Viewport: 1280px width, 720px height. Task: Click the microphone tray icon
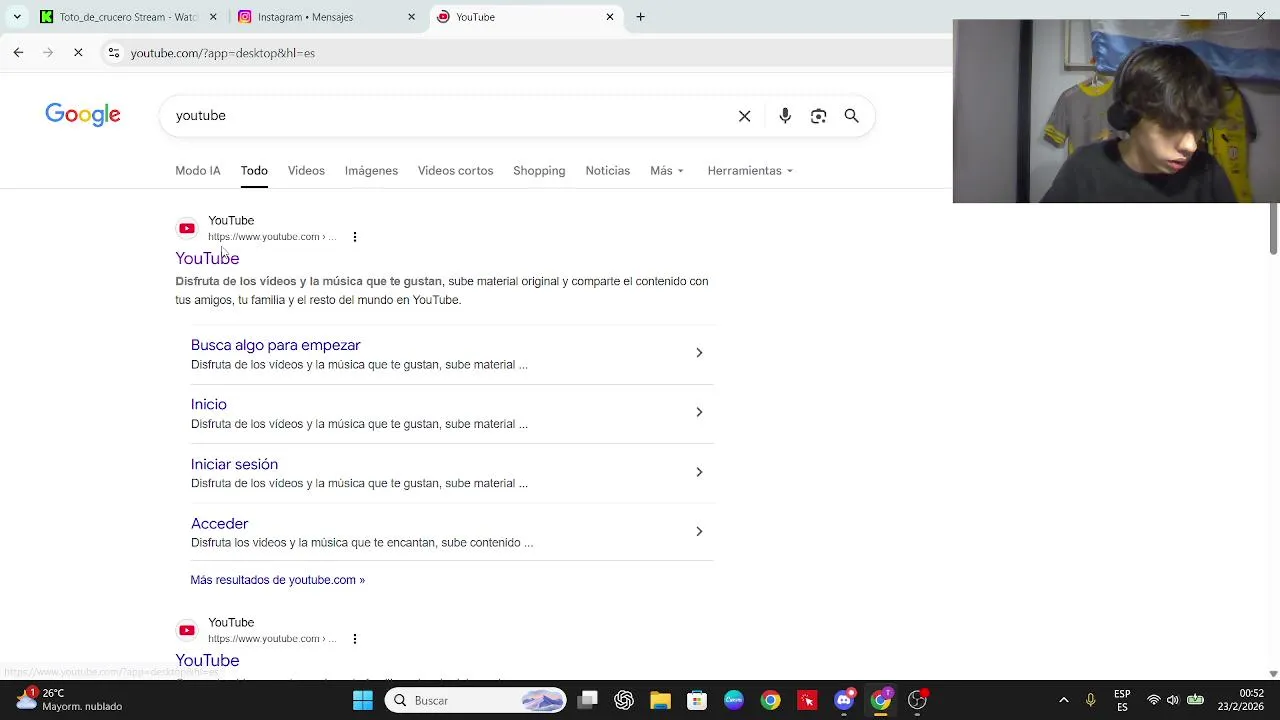tap(1091, 700)
